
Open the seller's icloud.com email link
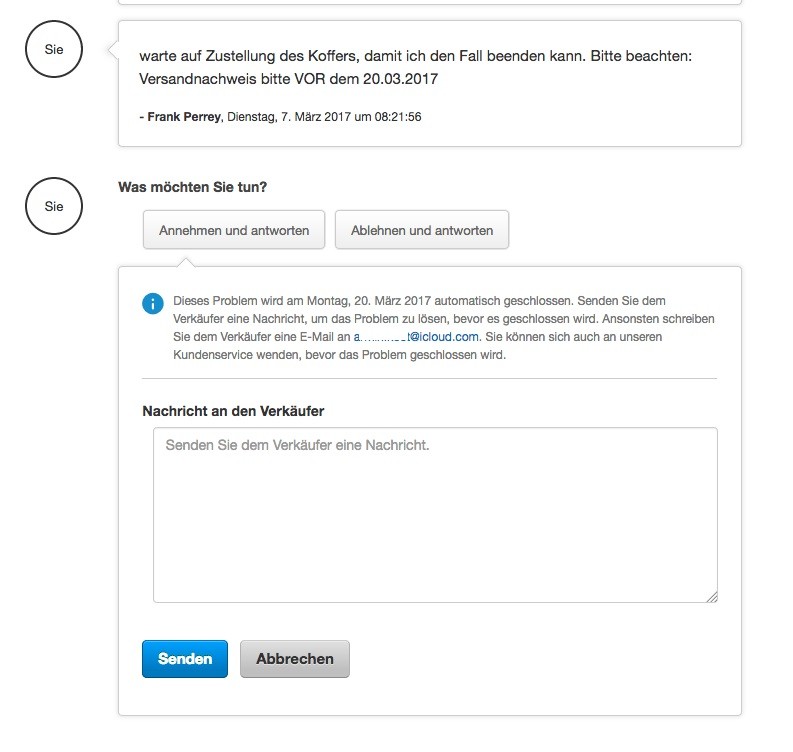(x=416, y=337)
